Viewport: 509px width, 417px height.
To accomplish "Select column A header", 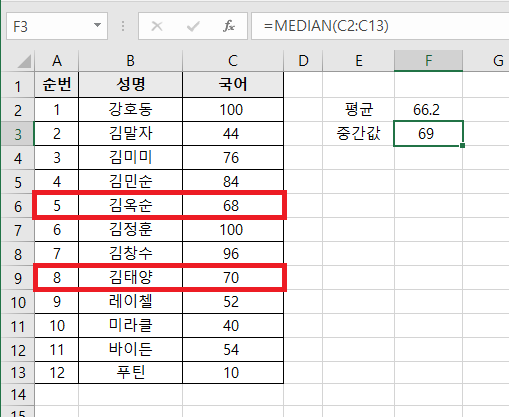I will pos(57,61).
